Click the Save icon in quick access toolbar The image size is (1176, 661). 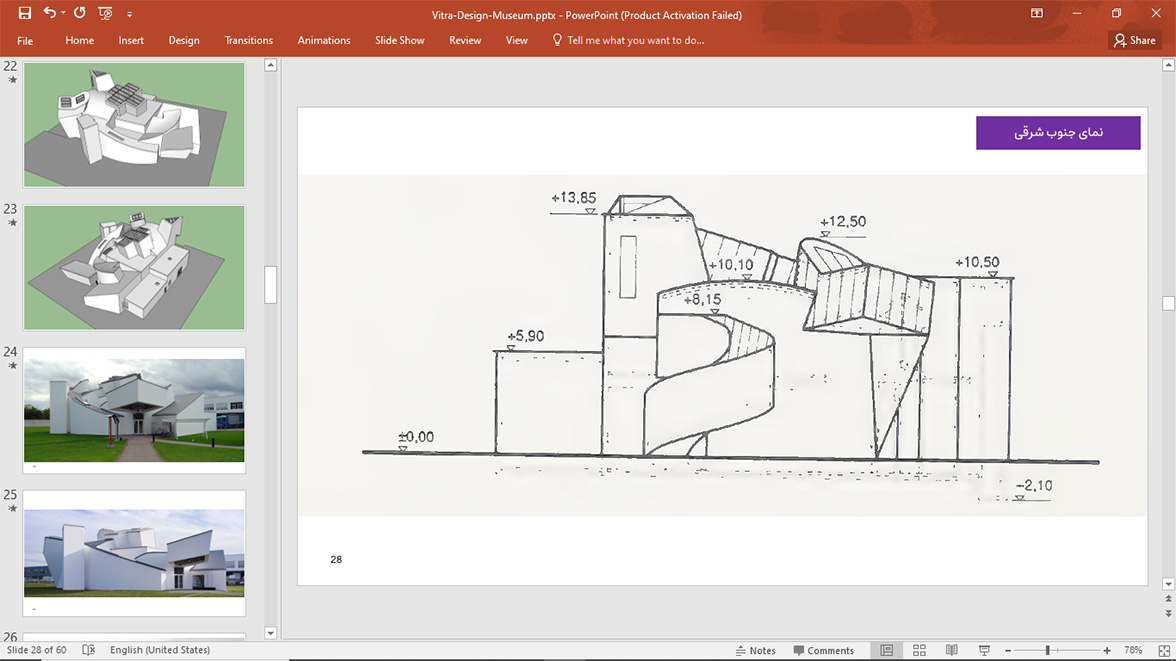(x=25, y=13)
